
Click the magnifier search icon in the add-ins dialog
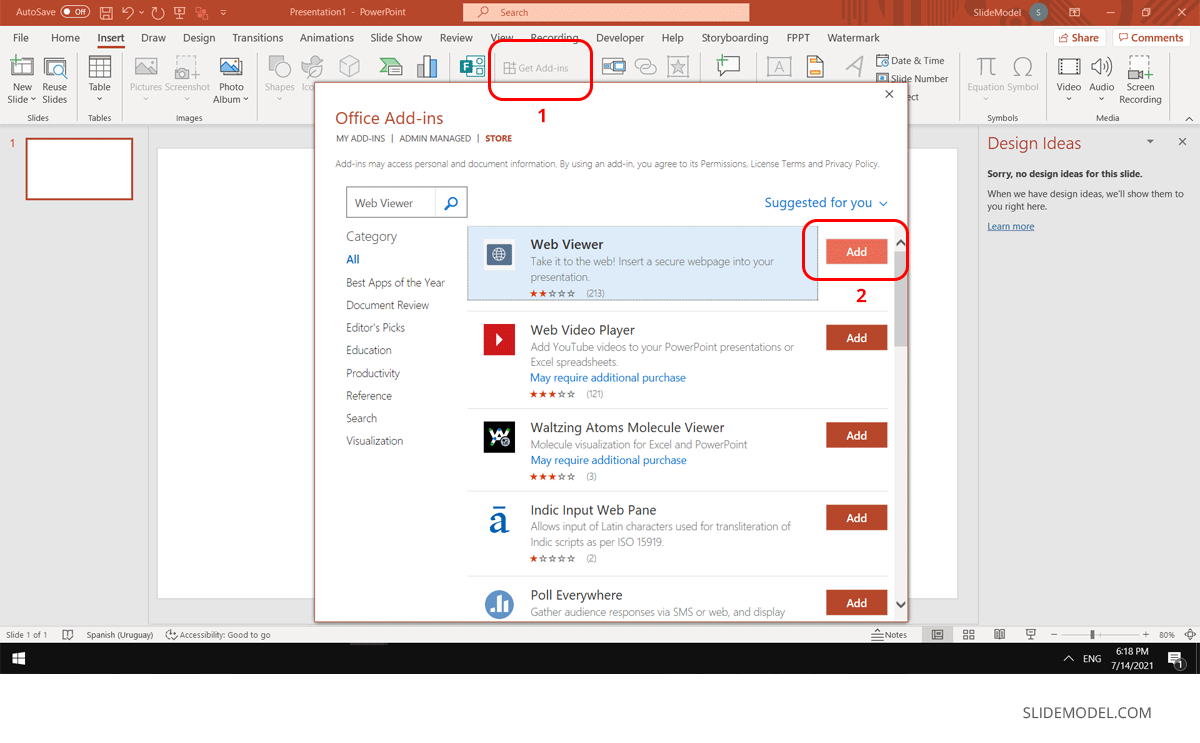pos(451,203)
